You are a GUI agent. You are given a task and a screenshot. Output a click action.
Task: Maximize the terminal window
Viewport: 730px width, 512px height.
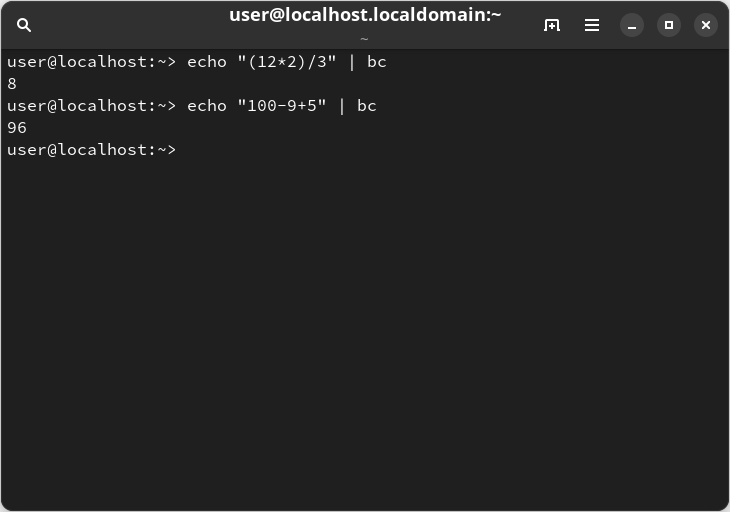pos(669,25)
